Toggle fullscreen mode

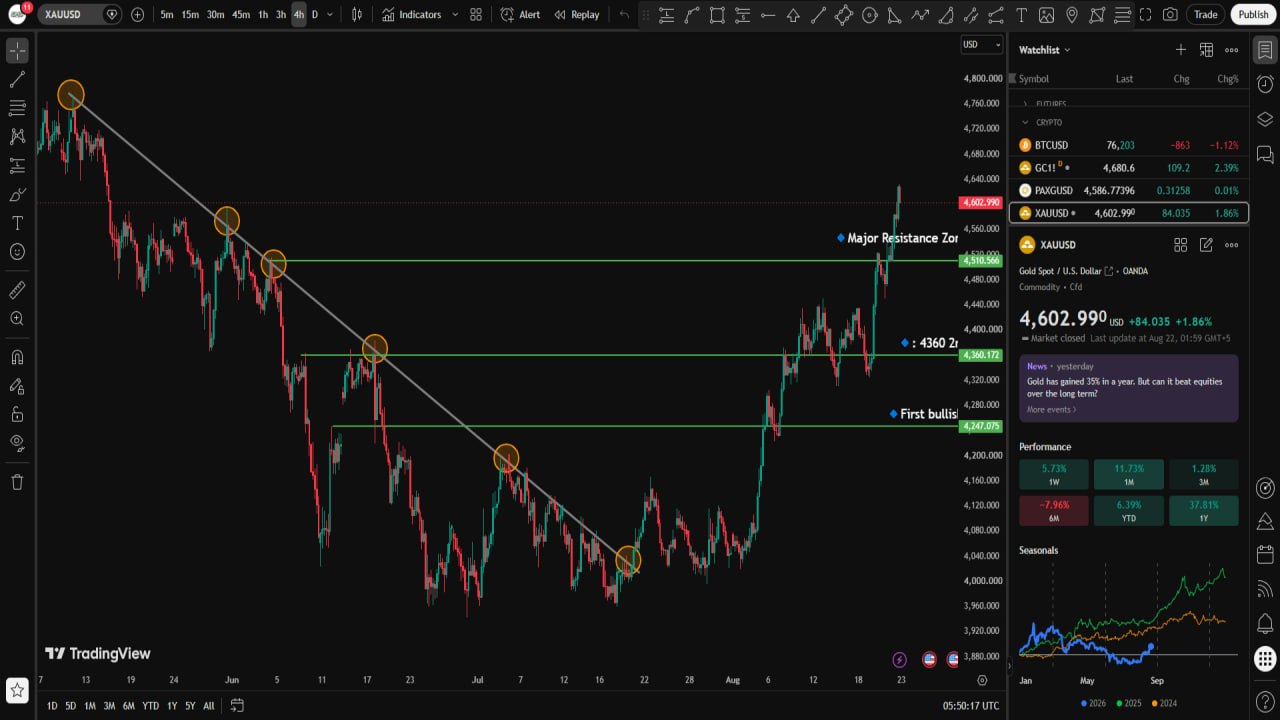pos(1146,15)
